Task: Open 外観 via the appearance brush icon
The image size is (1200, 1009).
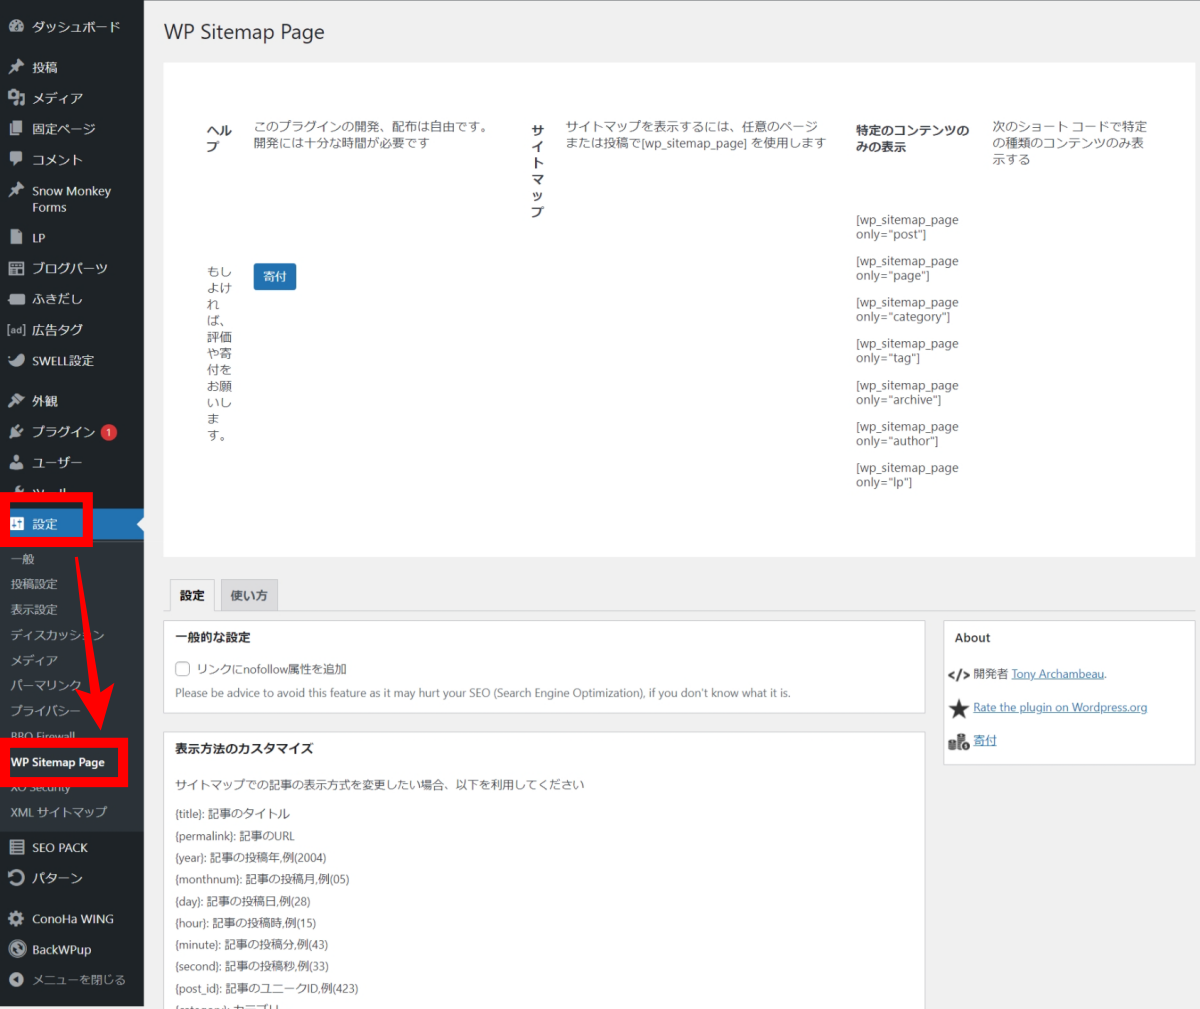Action: coord(17,400)
